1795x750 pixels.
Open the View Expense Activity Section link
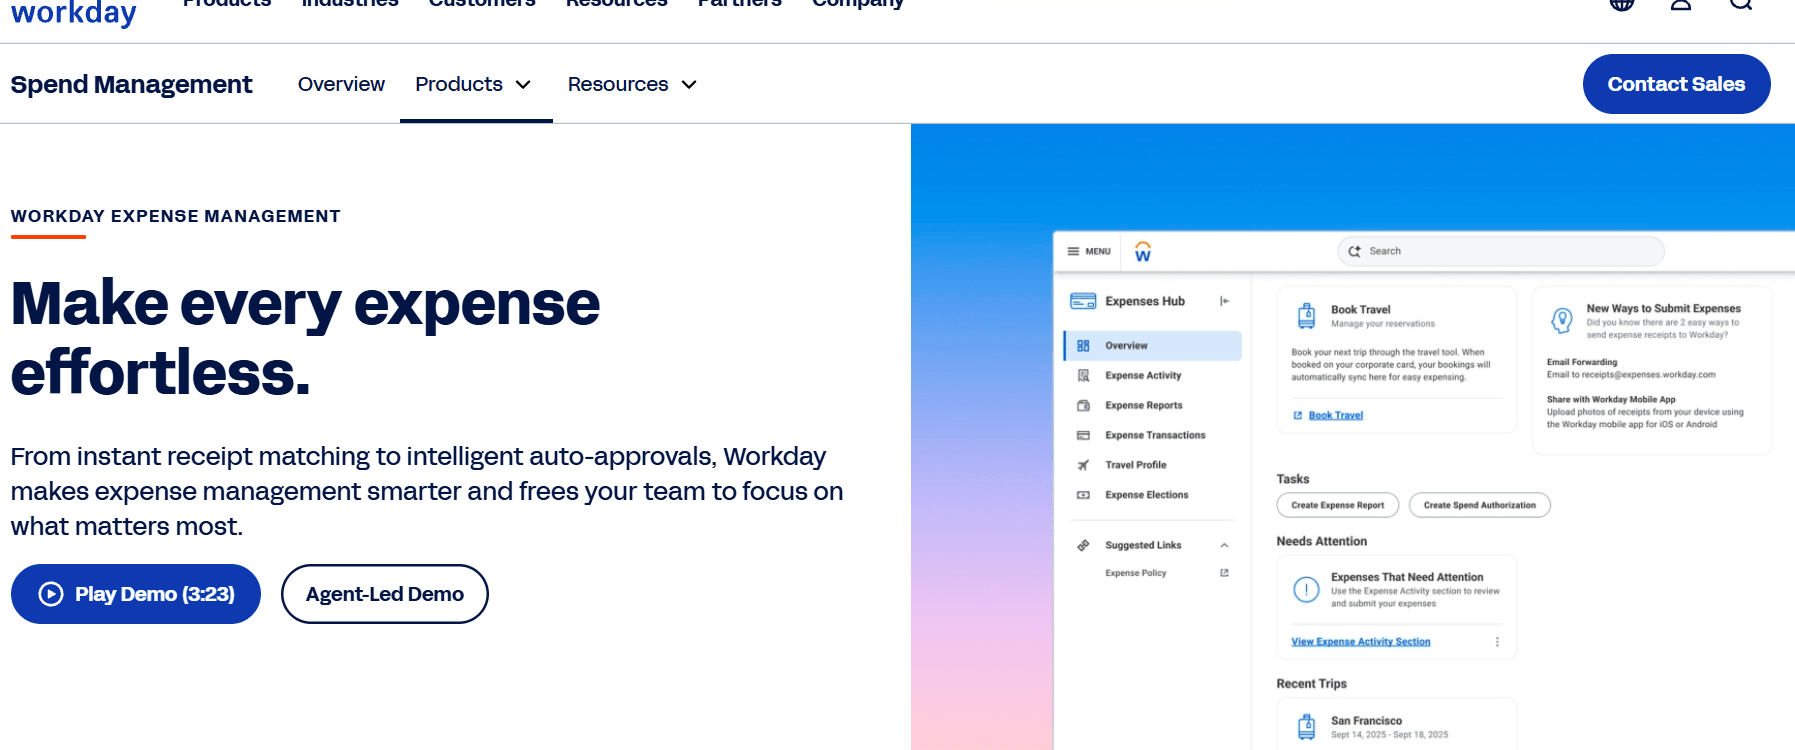(1361, 642)
